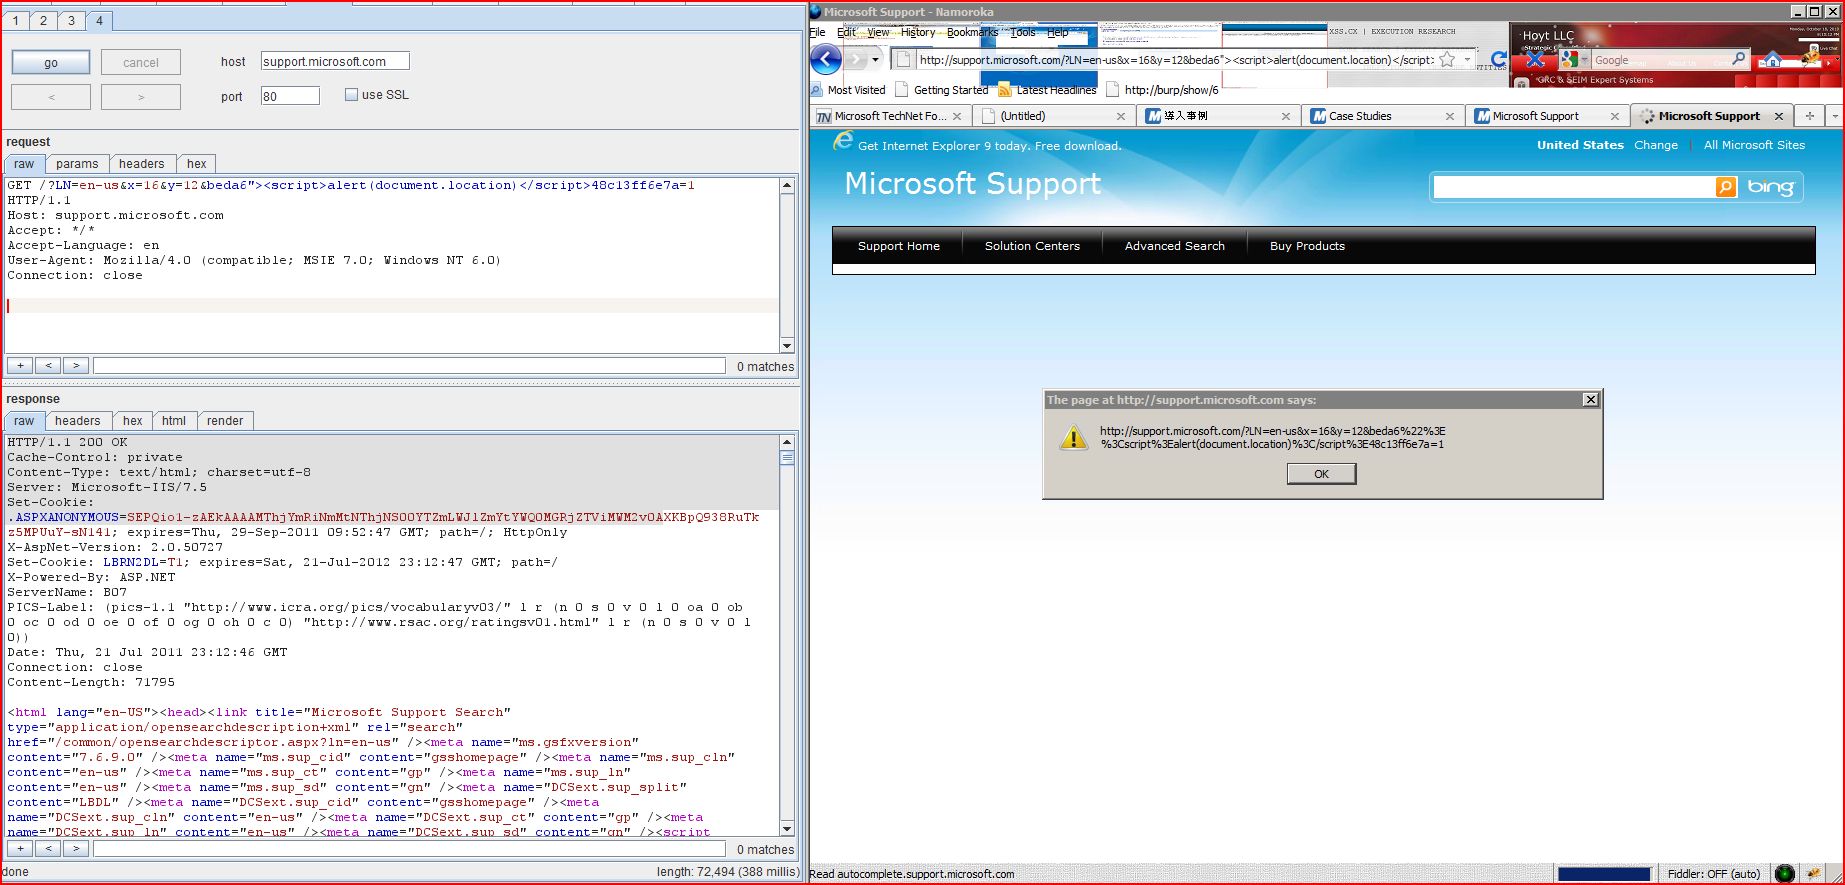Open the Buy Products nav item

coord(1307,246)
